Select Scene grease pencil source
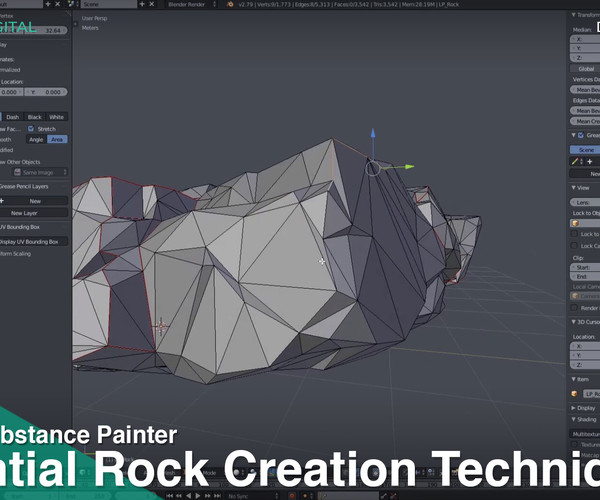Screen dimensions: 600x500 [x=585, y=150]
